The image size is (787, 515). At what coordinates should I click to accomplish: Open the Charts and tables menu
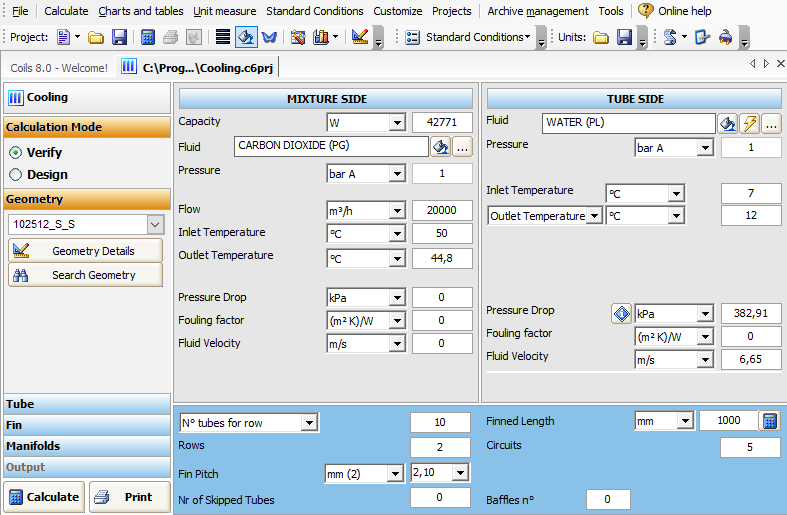point(141,11)
